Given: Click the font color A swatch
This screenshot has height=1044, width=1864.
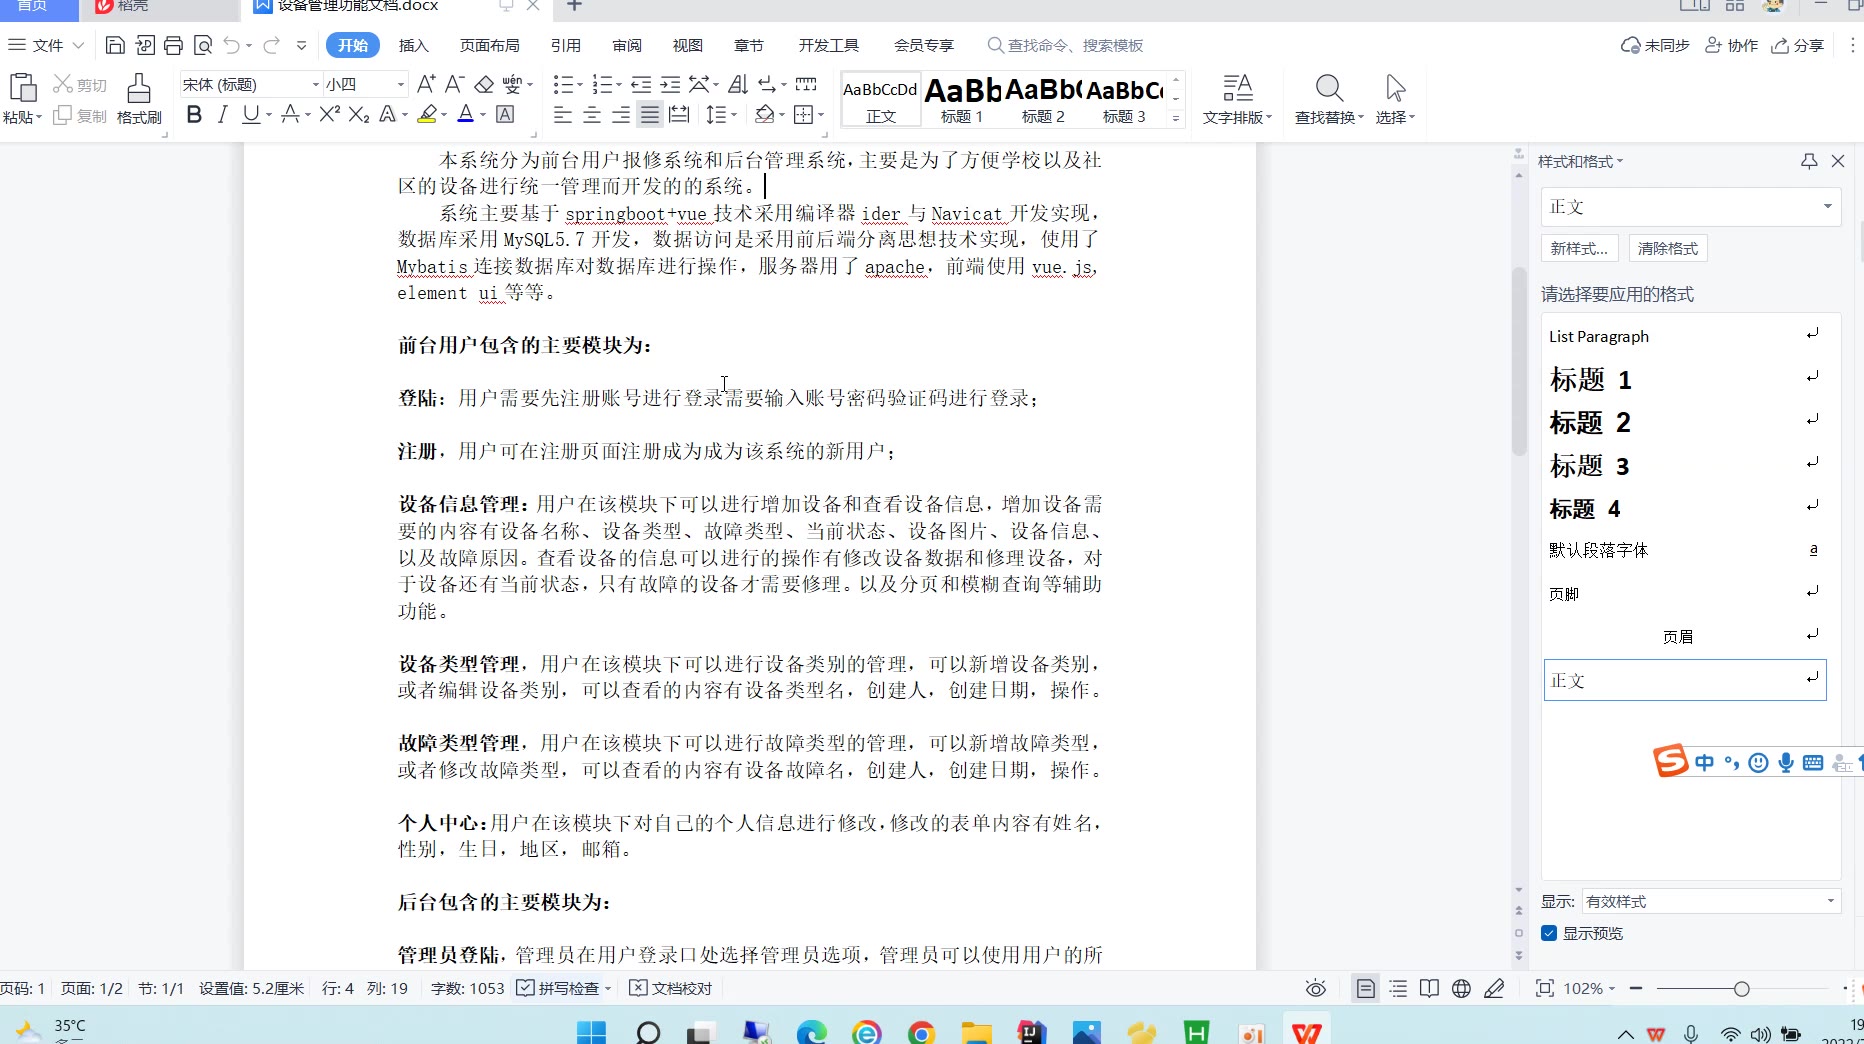Looking at the screenshot, I should coord(465,114).
